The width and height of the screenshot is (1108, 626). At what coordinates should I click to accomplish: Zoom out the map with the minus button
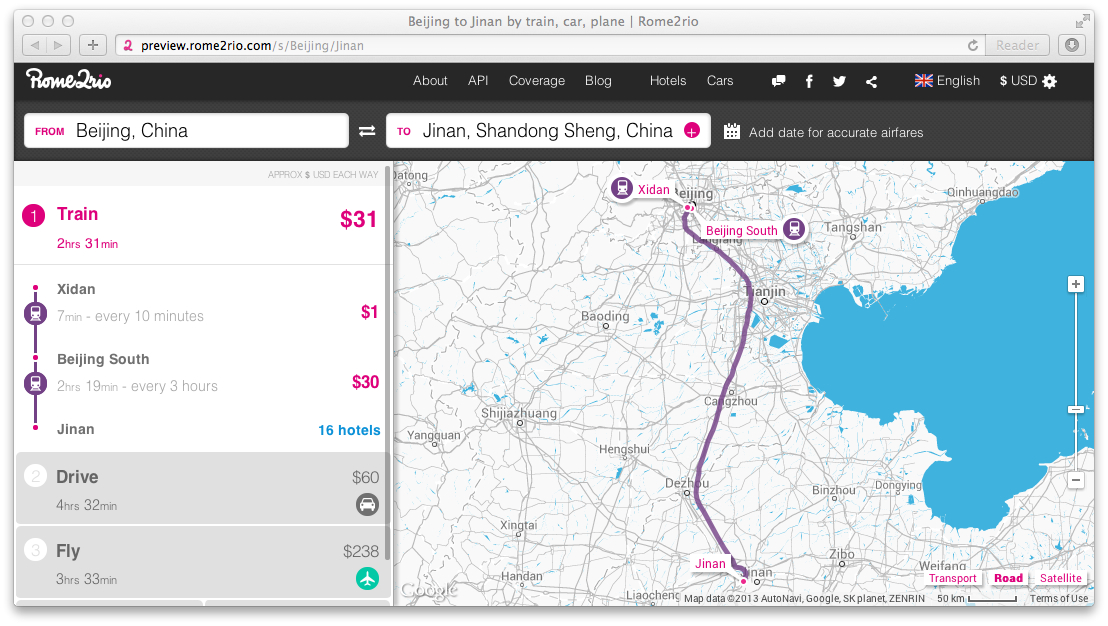point(1075,480)
